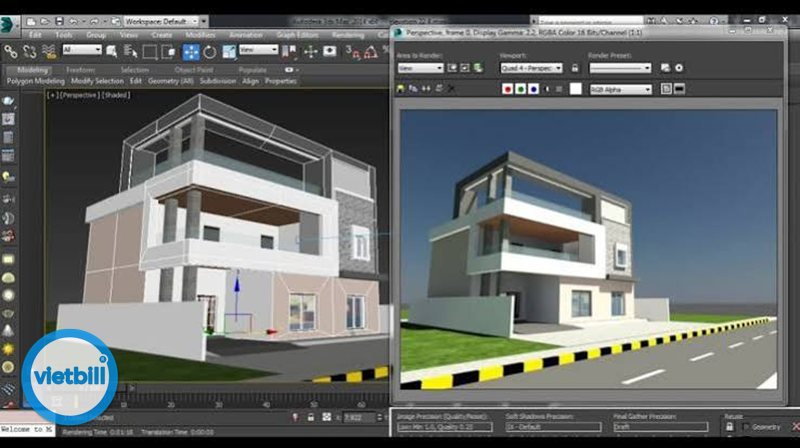Open the Rendering menu

pyautogui.click(x=348, y=35)
